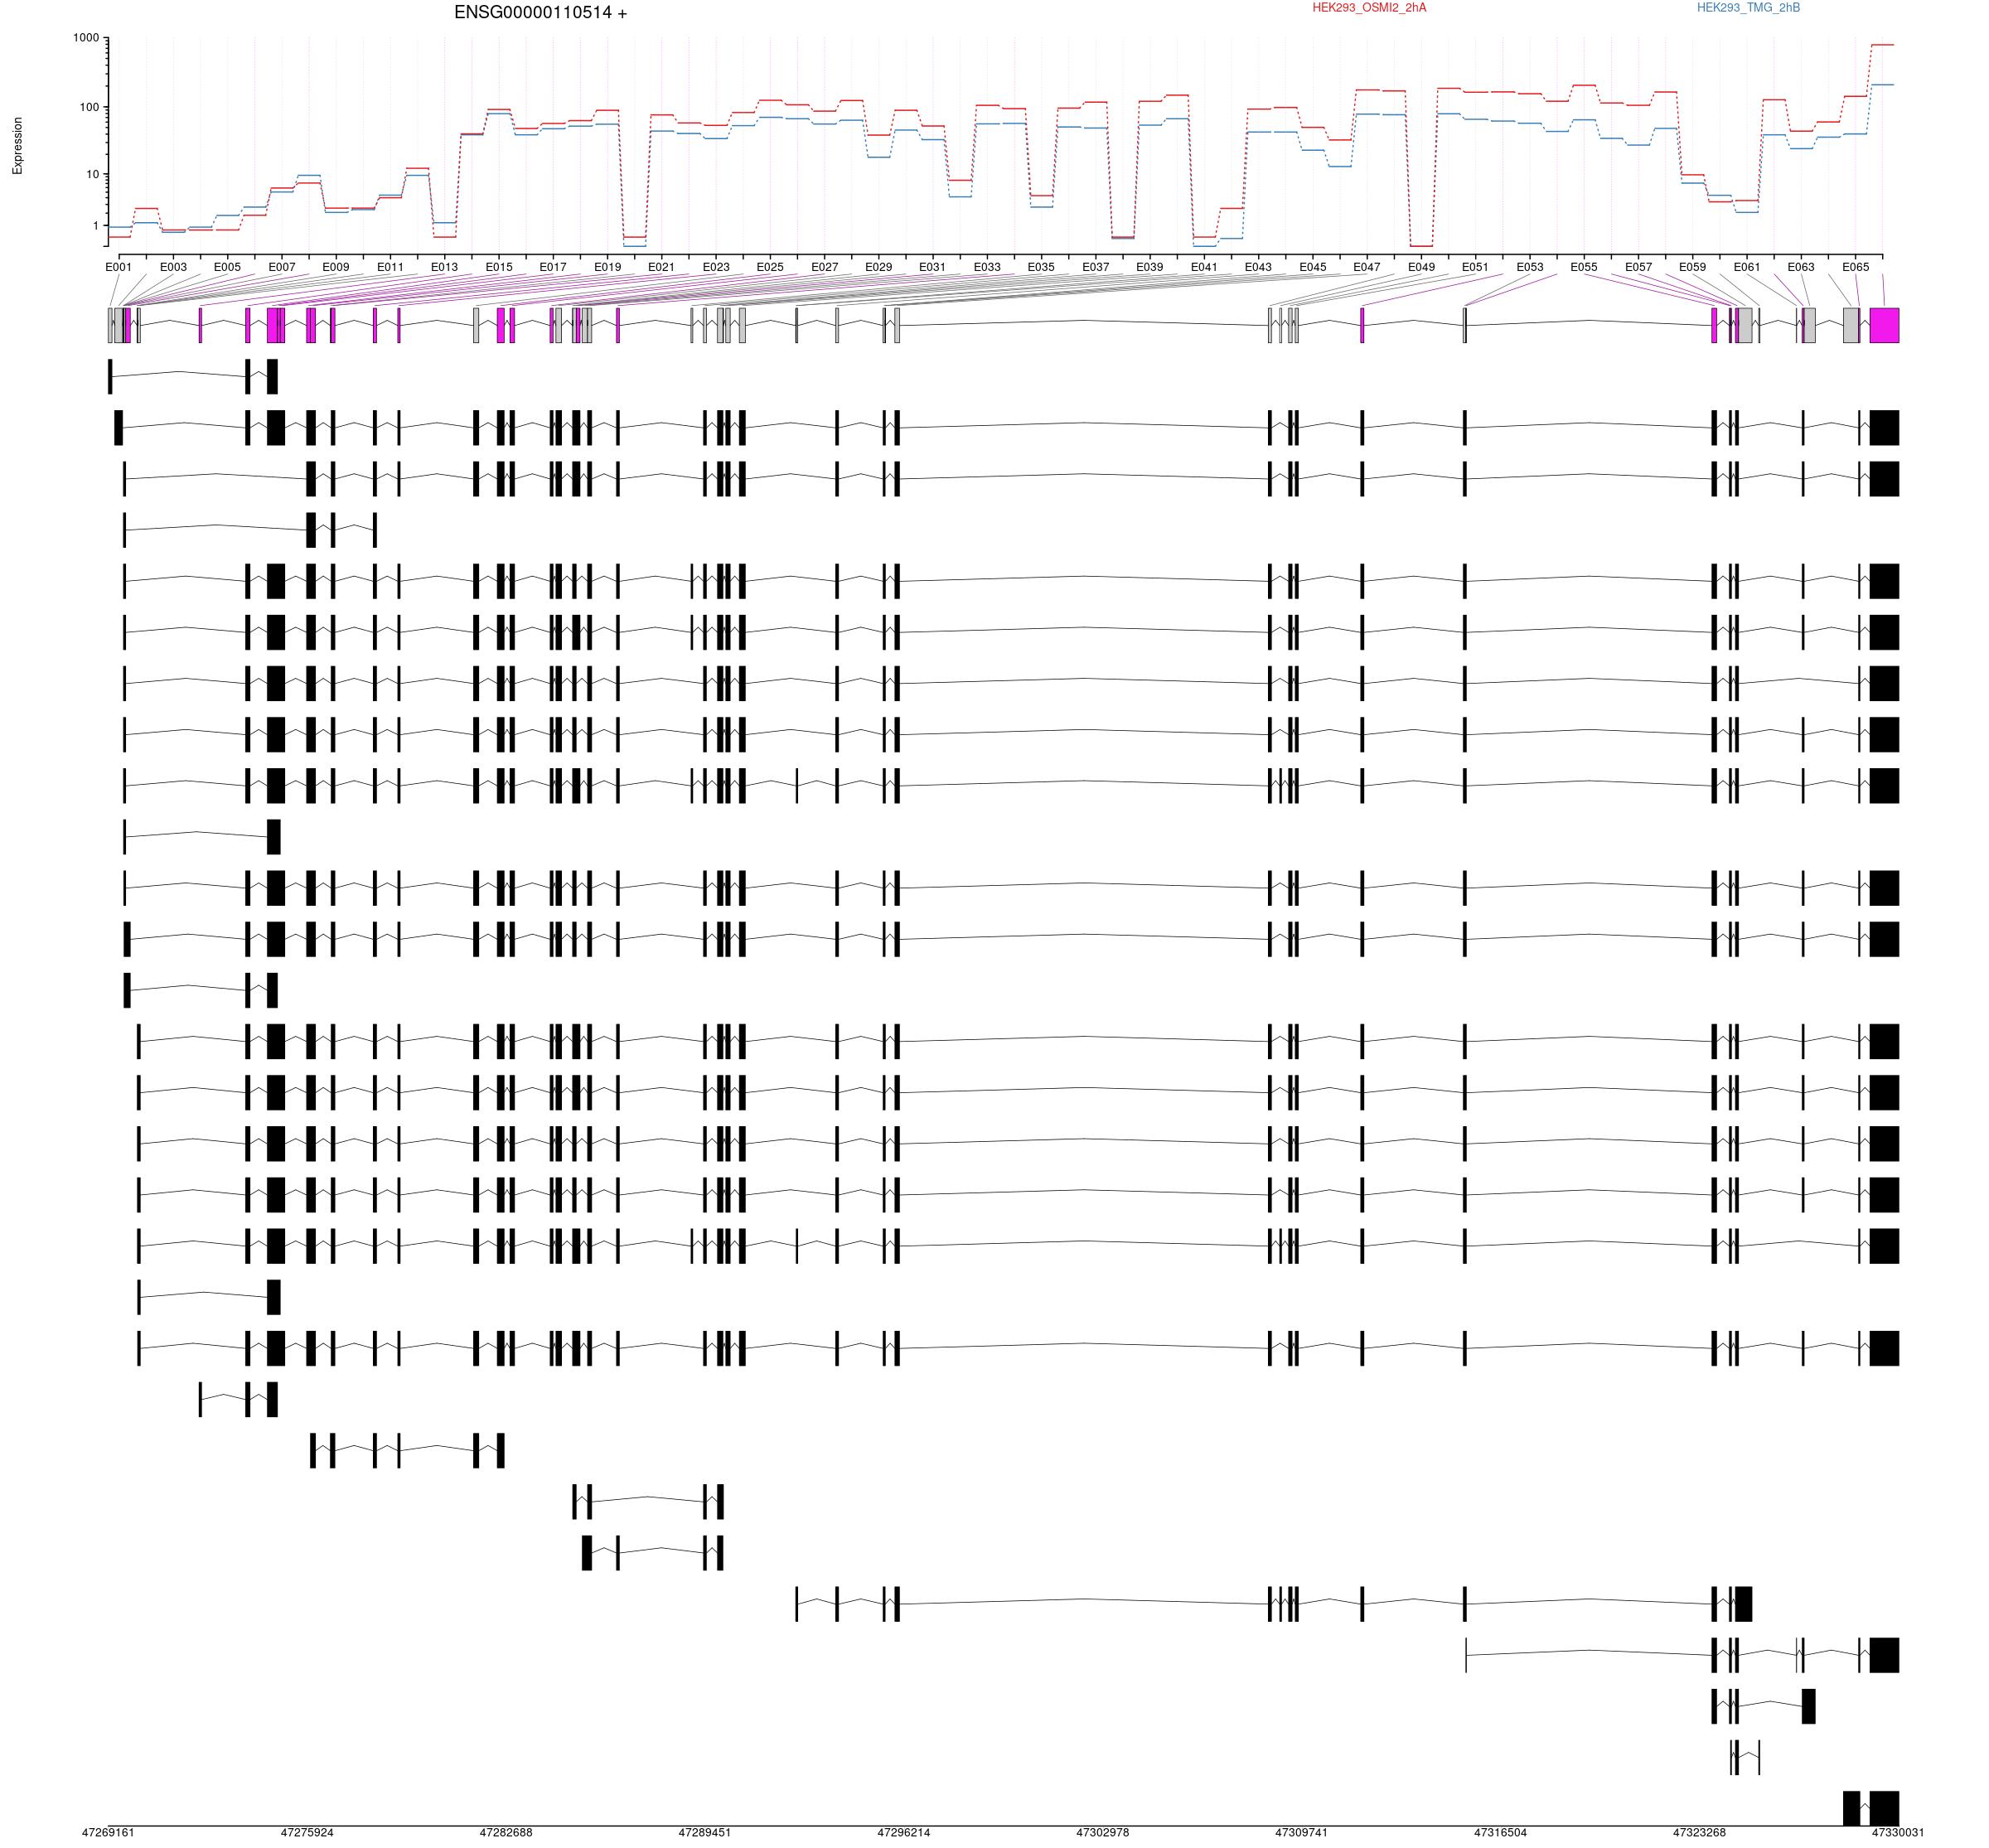
Task: Select genomic coordinate 47302978
Action: (1103, 1833)
